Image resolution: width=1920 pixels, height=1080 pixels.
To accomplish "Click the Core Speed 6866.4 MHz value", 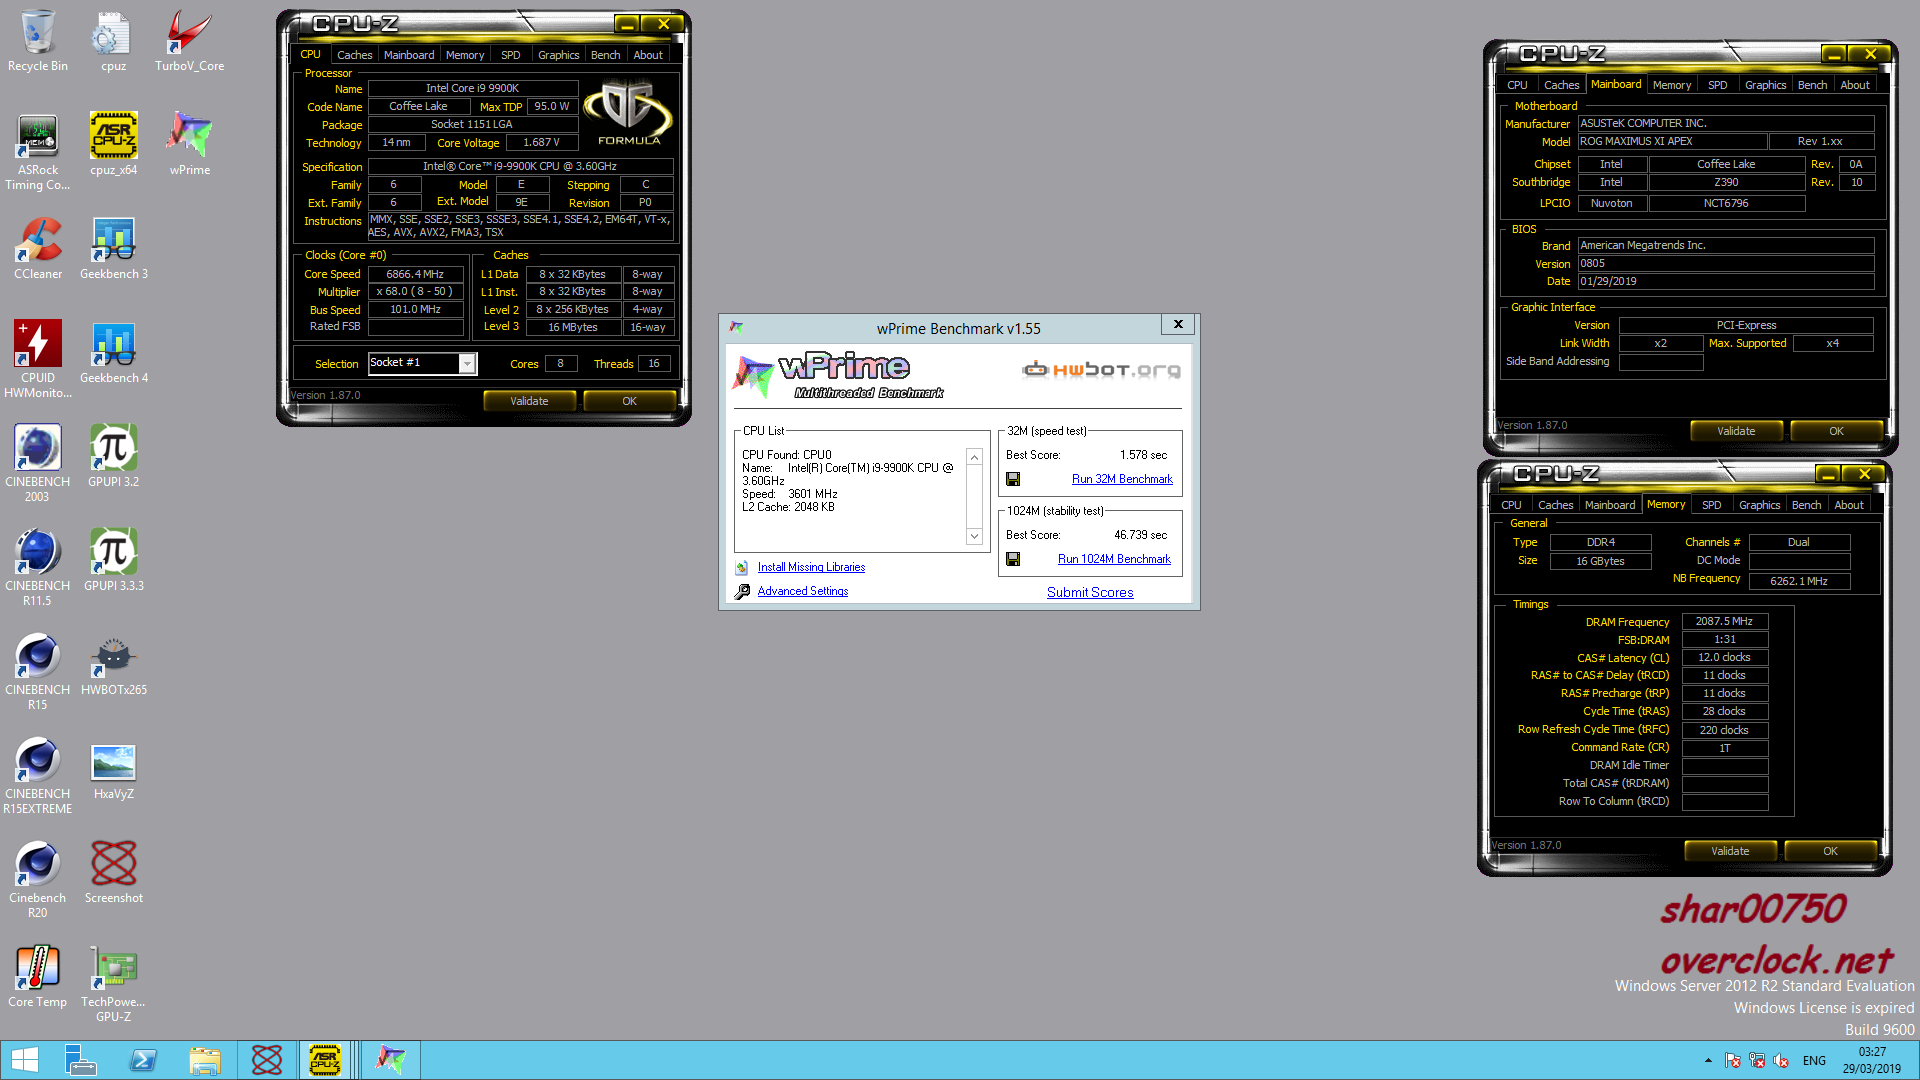I will [x=415, y=274].
